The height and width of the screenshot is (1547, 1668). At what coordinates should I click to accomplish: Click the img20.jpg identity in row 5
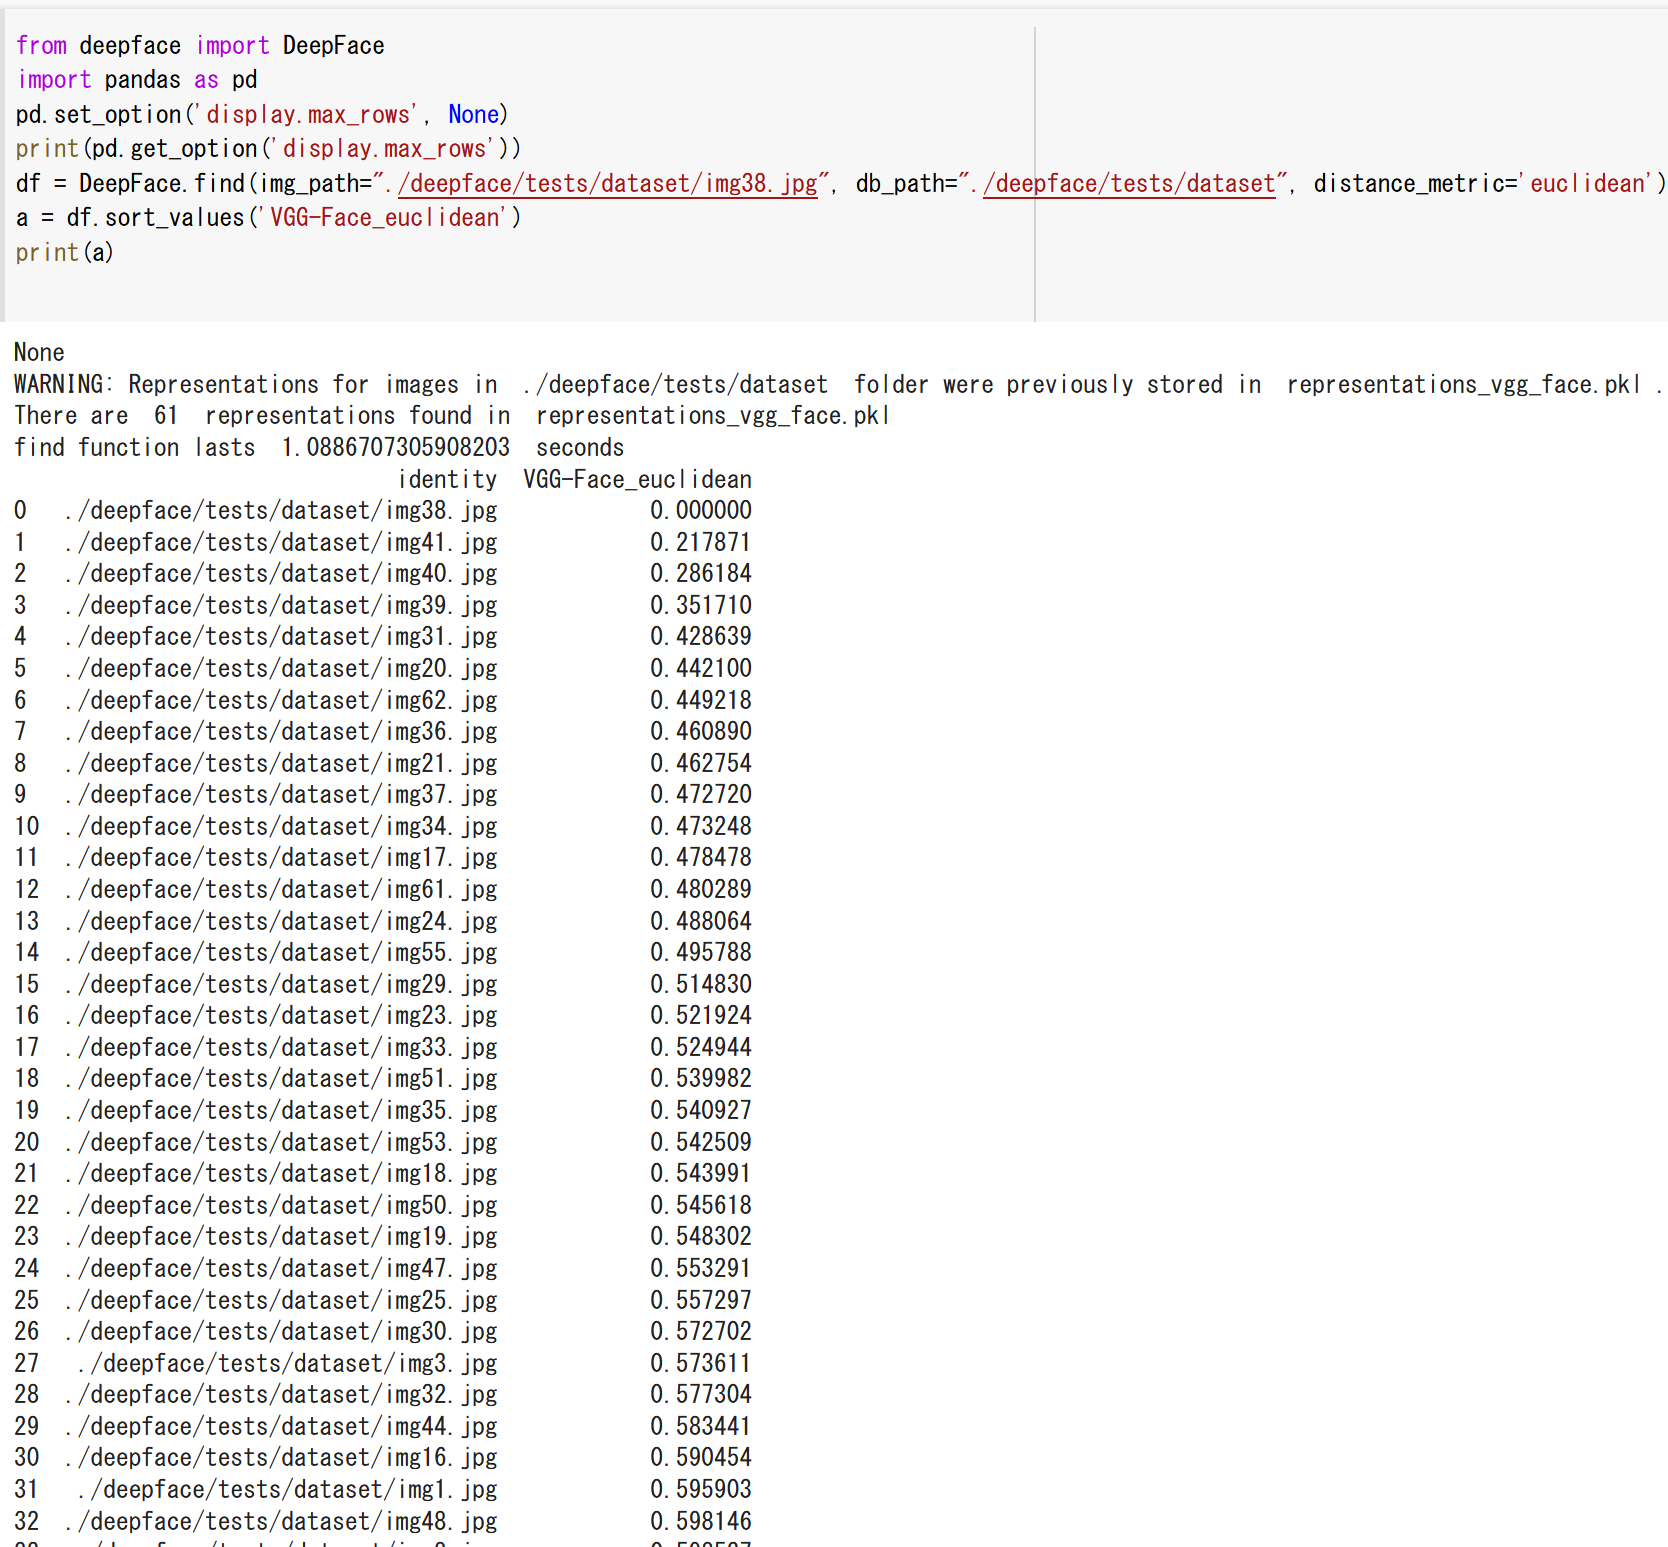coord(280,669)
